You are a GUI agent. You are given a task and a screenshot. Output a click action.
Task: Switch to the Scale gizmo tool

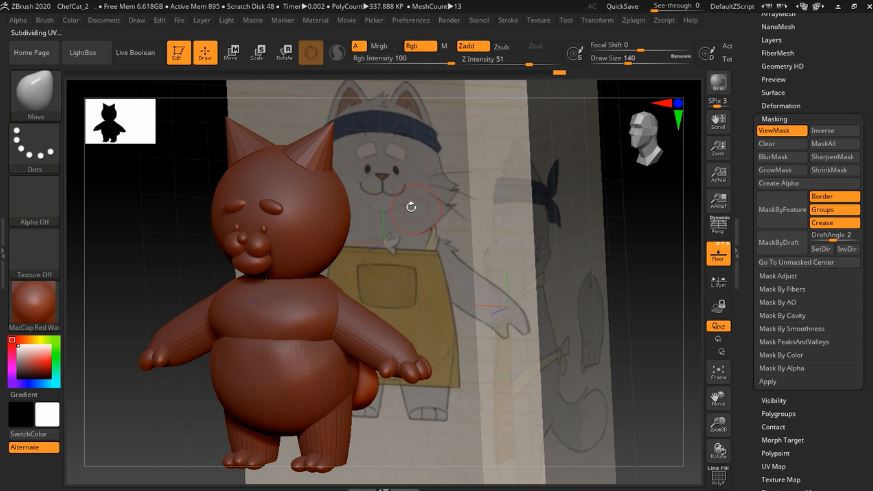click(257, 52)
